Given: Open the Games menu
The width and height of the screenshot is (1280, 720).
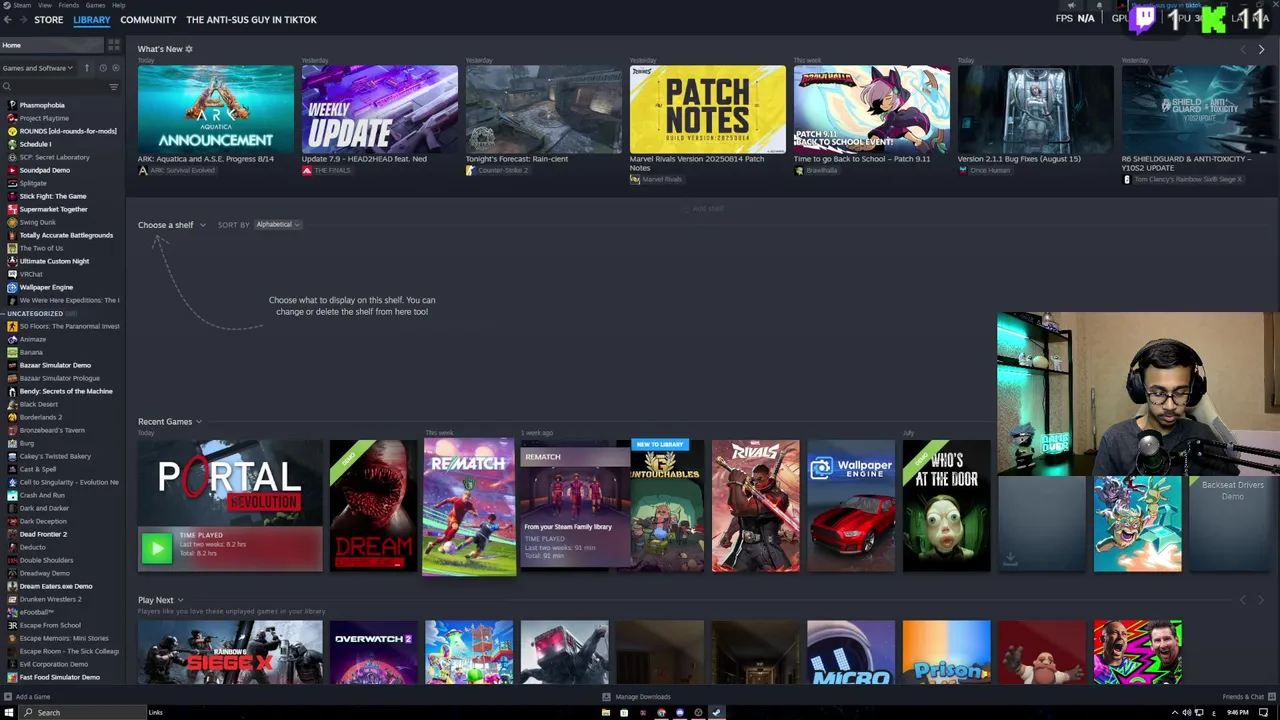Looking at the screenshot, I should (x=96, y=5).
